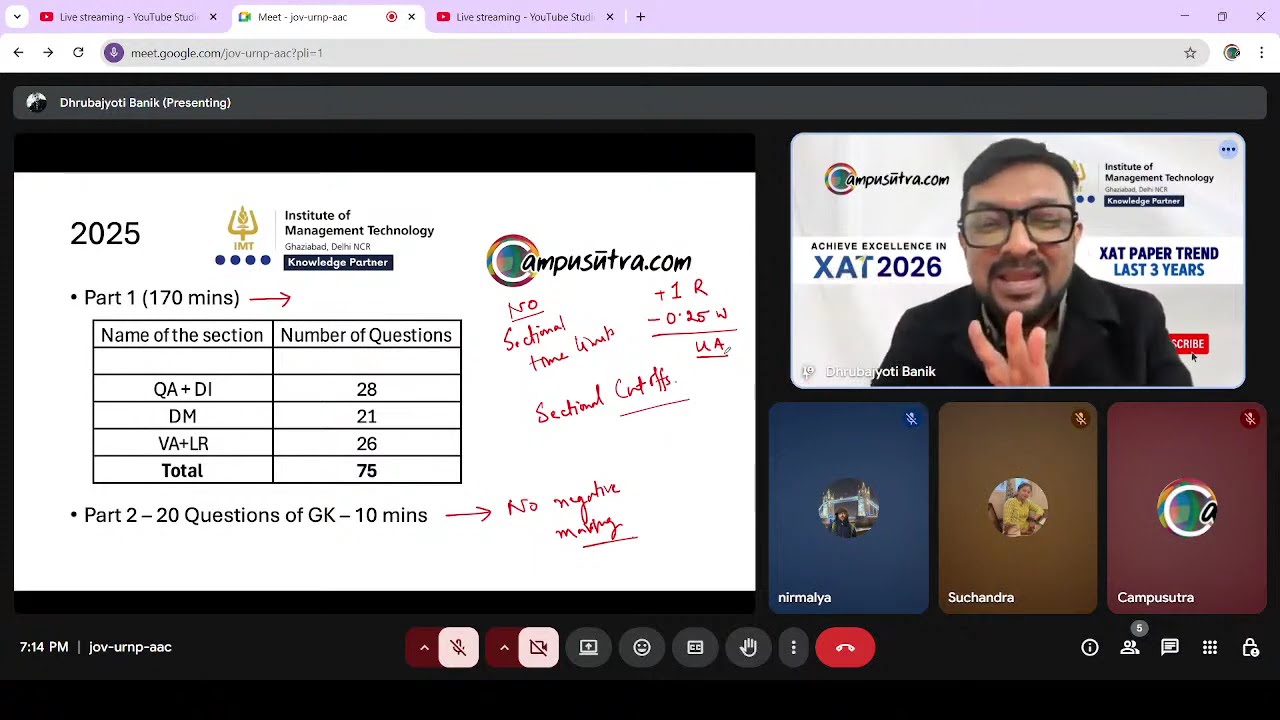
Task: Switch to last Live streaming YouTube Studio tab
Action: point(525,17)
